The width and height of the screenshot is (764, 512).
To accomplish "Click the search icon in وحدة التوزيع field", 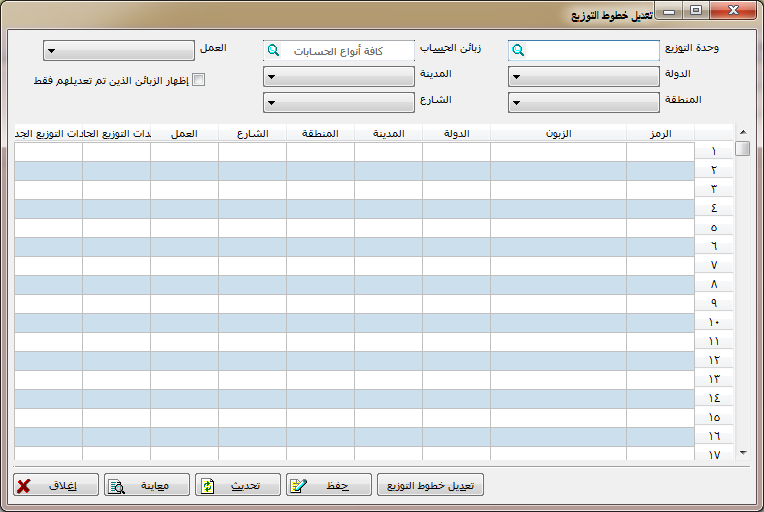I will [x=517, y=50].
